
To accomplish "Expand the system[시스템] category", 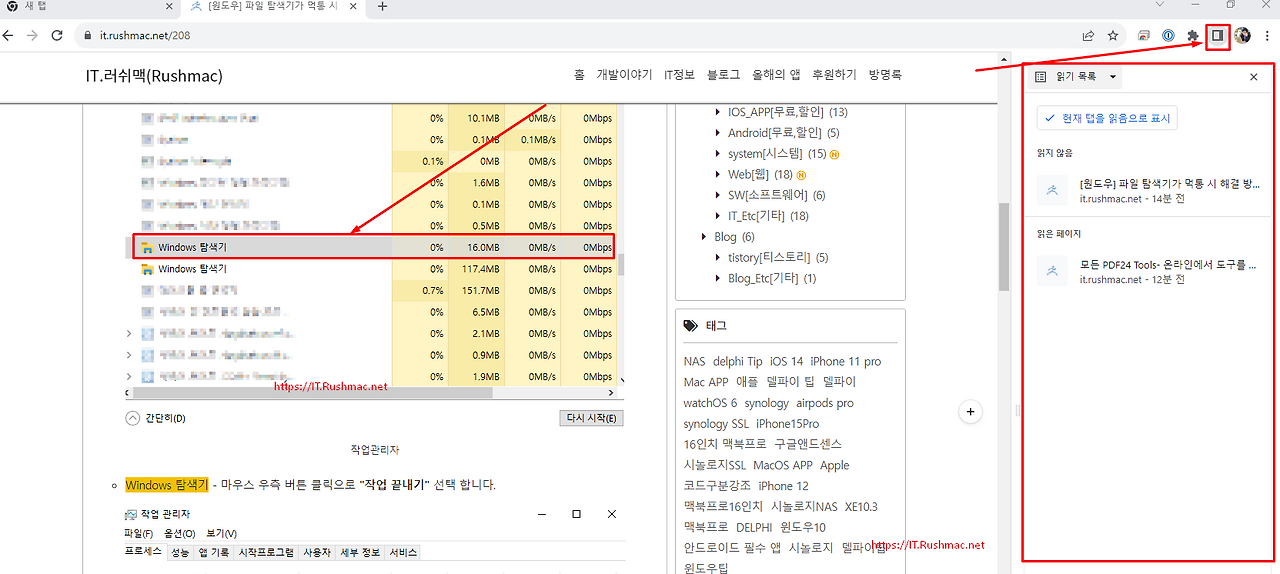I will [x=718, y=154].
